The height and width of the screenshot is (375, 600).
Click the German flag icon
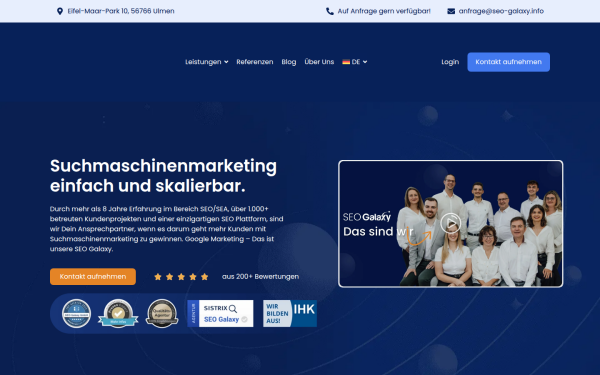click(346, 62)
